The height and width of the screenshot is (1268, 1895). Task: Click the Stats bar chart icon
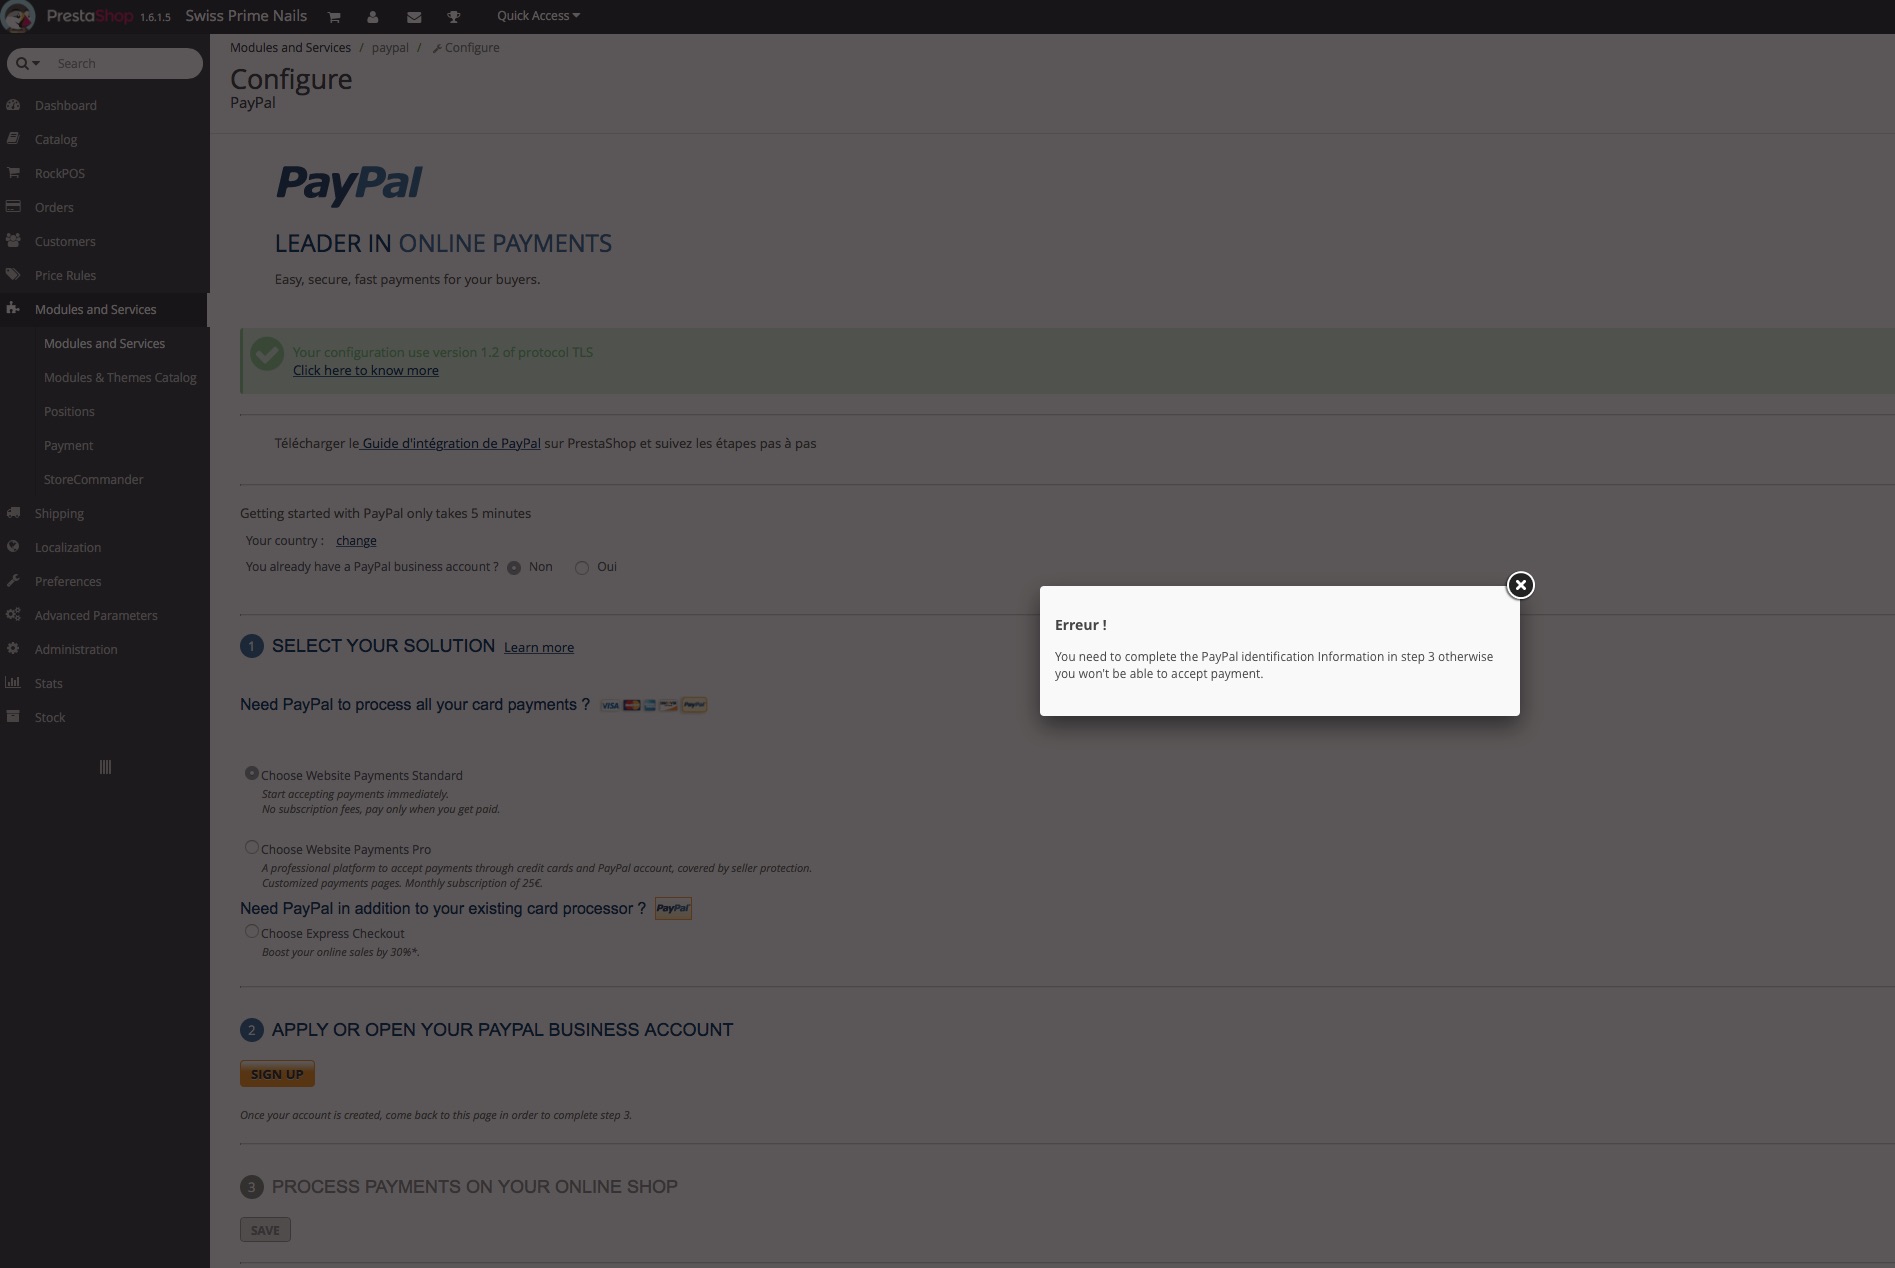coord(13,683)
